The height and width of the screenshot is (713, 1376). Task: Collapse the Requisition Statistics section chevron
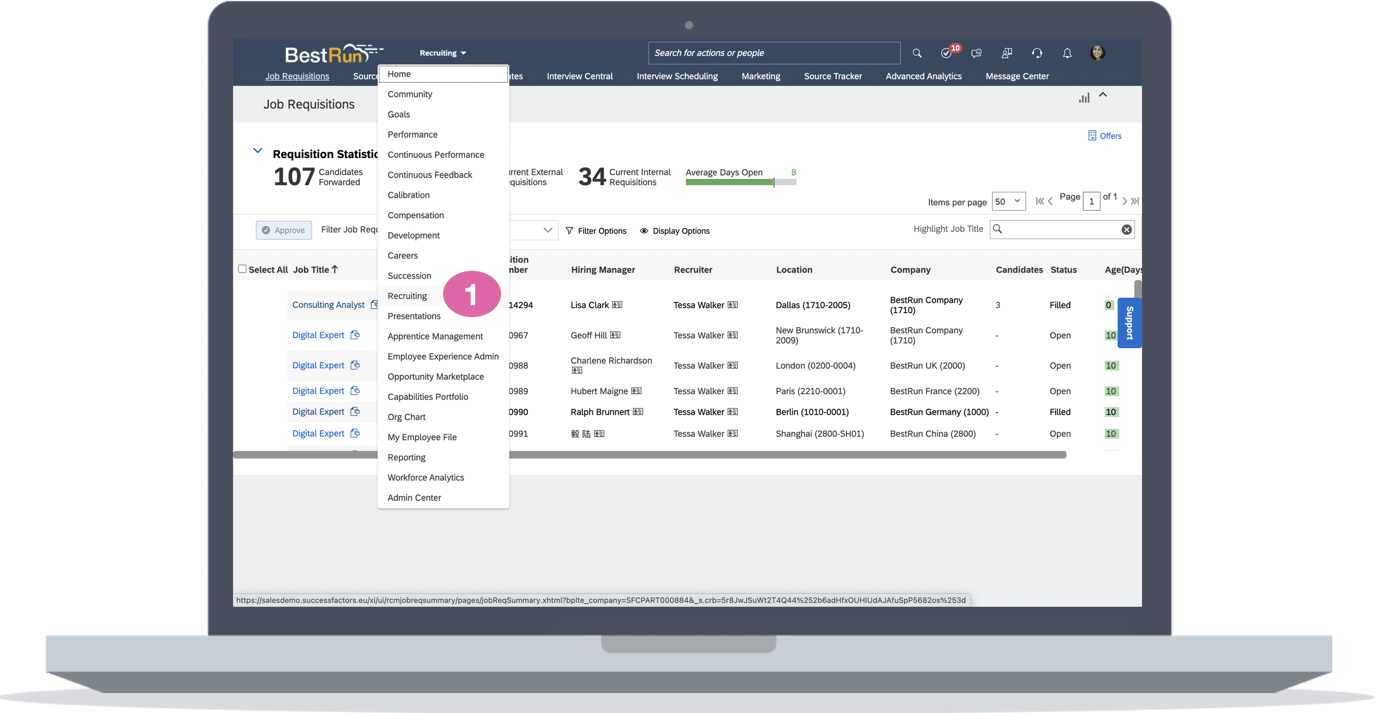click(258, 152)
